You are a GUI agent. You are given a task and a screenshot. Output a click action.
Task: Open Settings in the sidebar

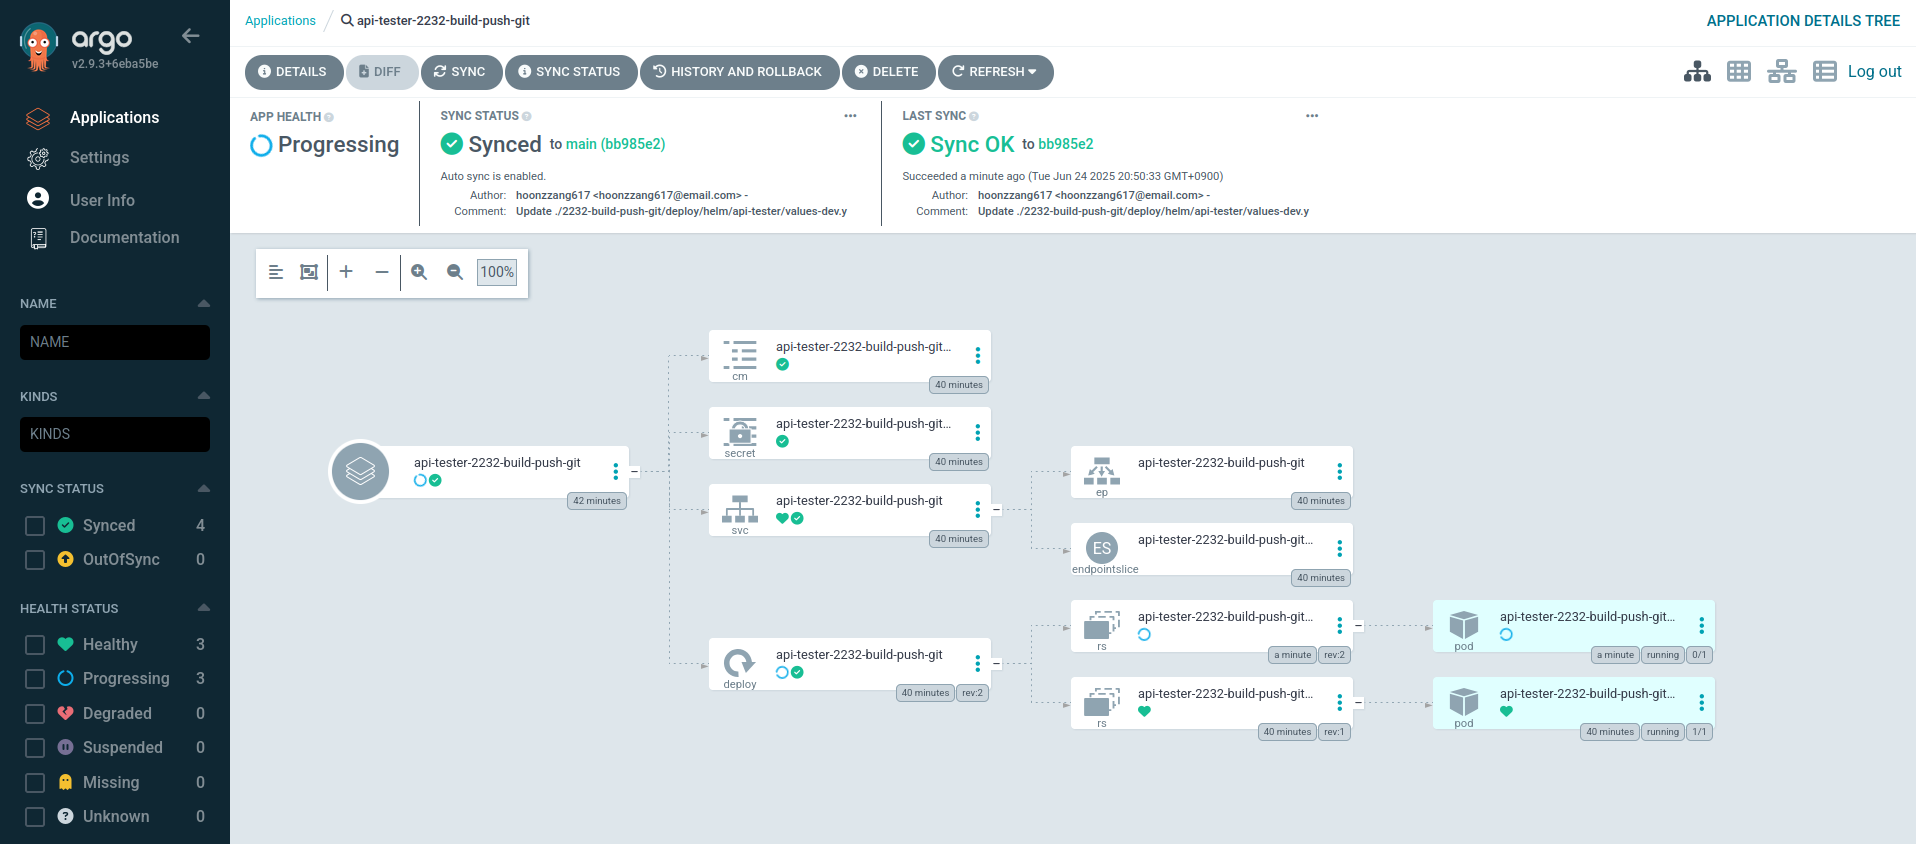[99, 158]
